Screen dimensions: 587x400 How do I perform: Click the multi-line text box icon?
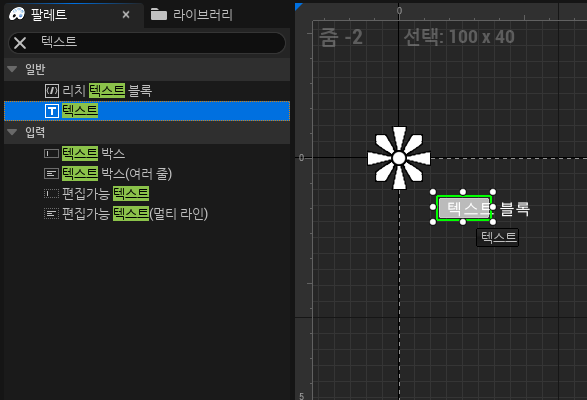tap(52, 174)
